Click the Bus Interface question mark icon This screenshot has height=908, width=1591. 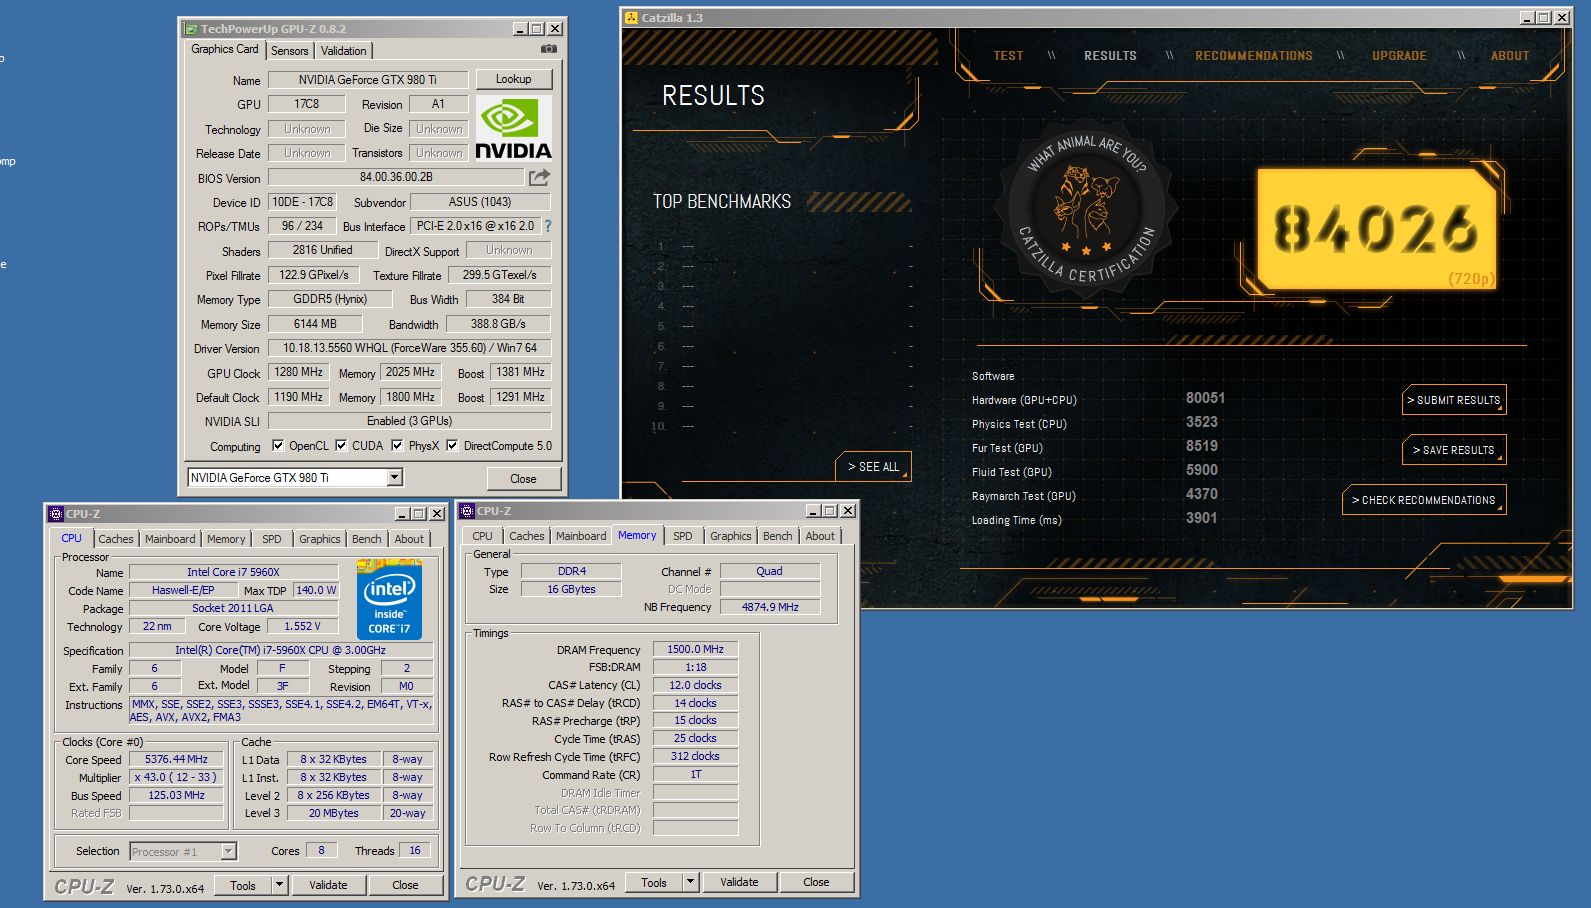[548, 226]
